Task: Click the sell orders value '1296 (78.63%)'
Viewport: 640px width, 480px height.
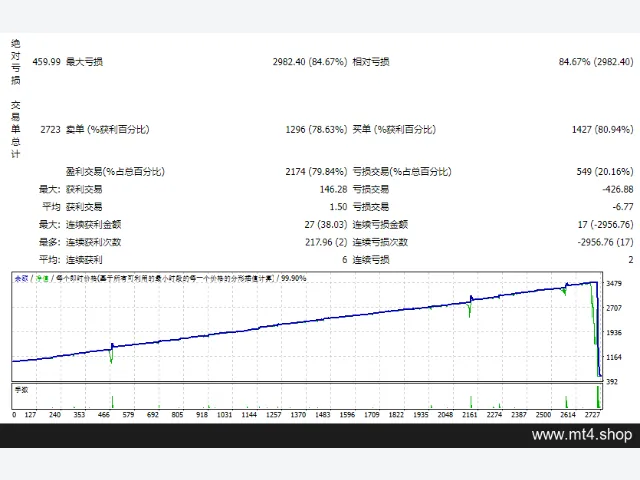Action: pyautogui.click(x=316, y=129)
